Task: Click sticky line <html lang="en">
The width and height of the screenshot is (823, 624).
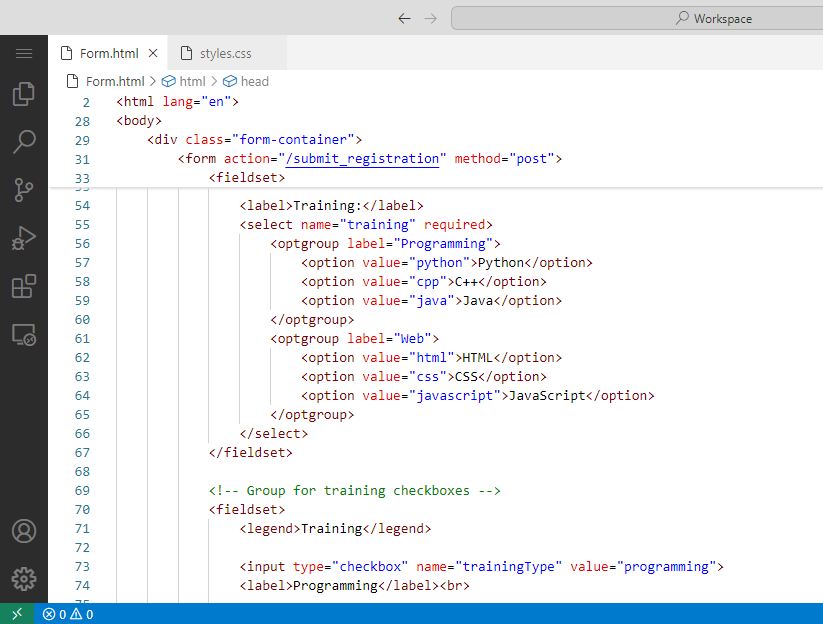Action: pyautogui.click(x=177, y=102)
